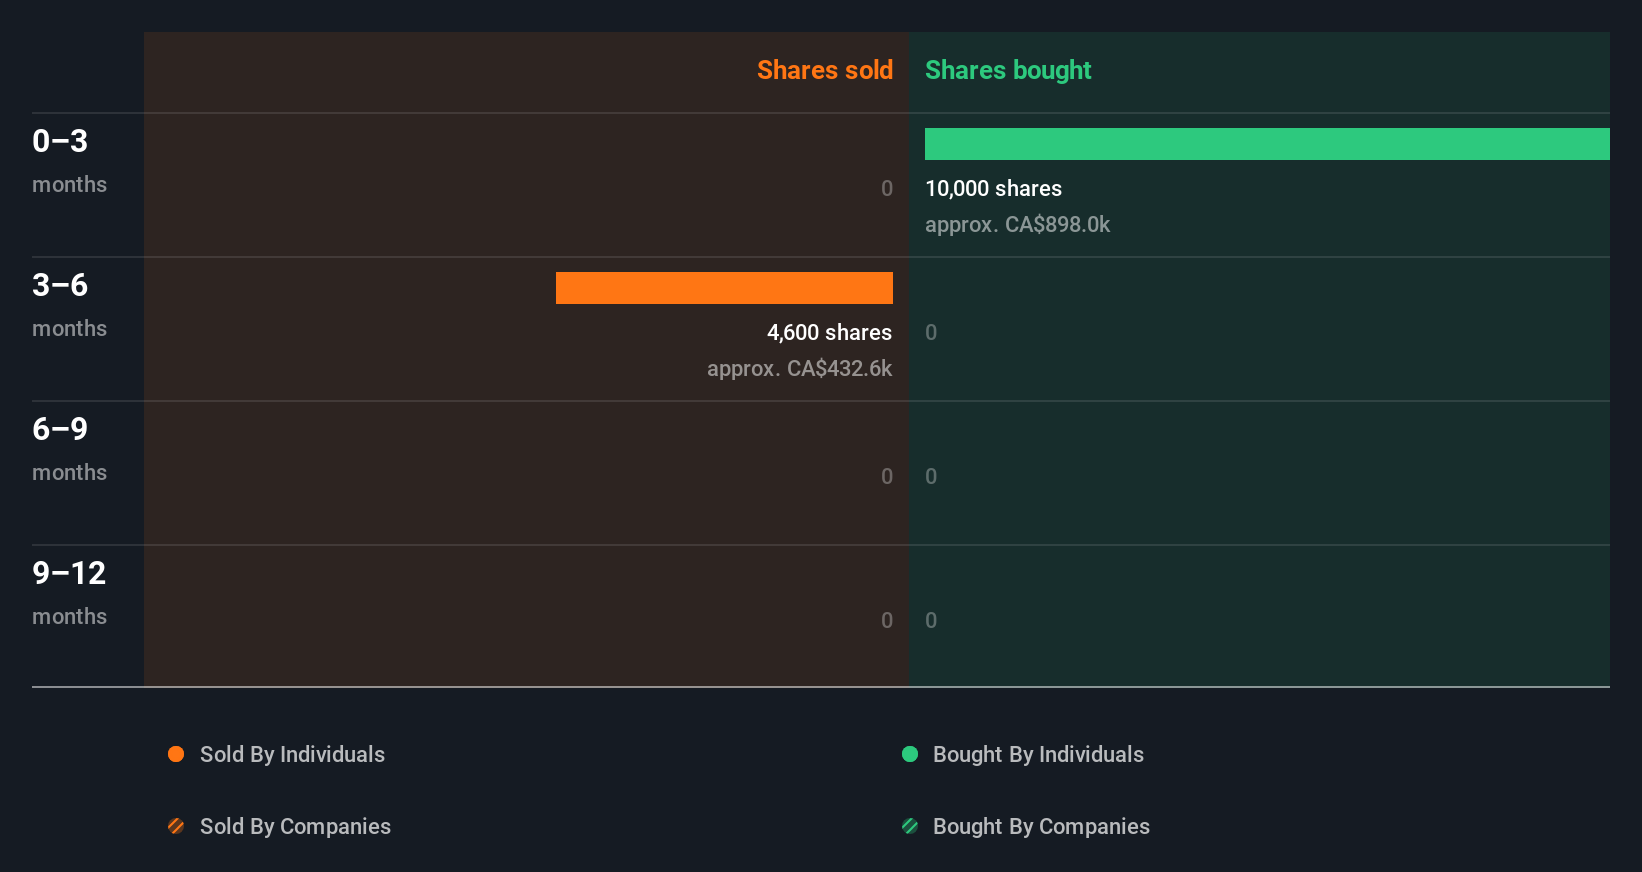Image resolution: width=1642 pixels, height=872 pixels.
Task: Click the Shares bought column header
Action: (x=1008, y=70)
